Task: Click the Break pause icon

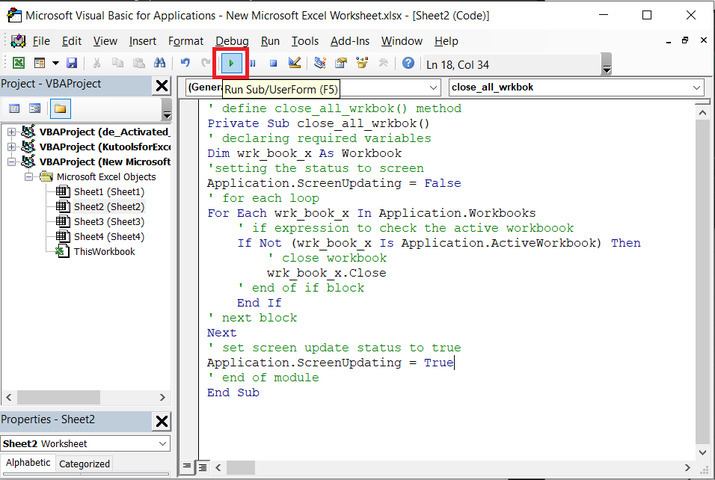Action: click(x=252, y=63)
